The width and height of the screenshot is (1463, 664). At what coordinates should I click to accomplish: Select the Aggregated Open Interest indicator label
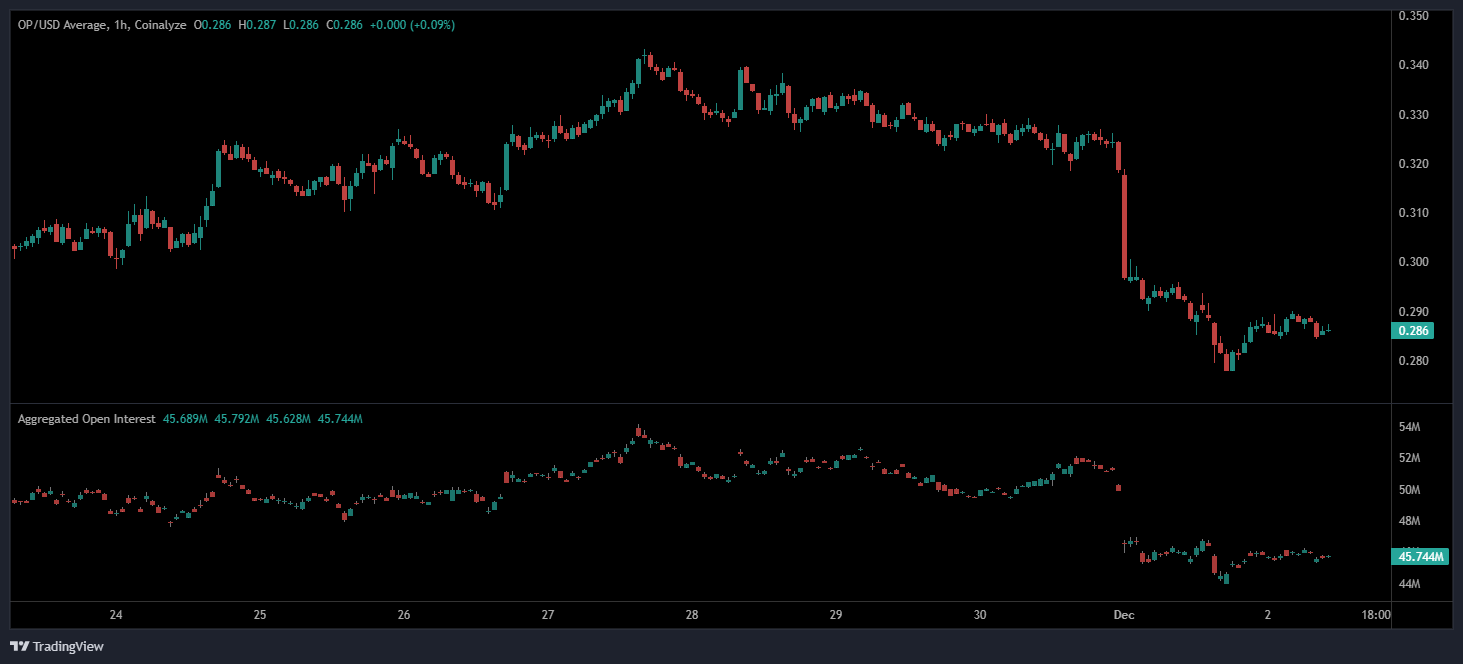[86, 419]
